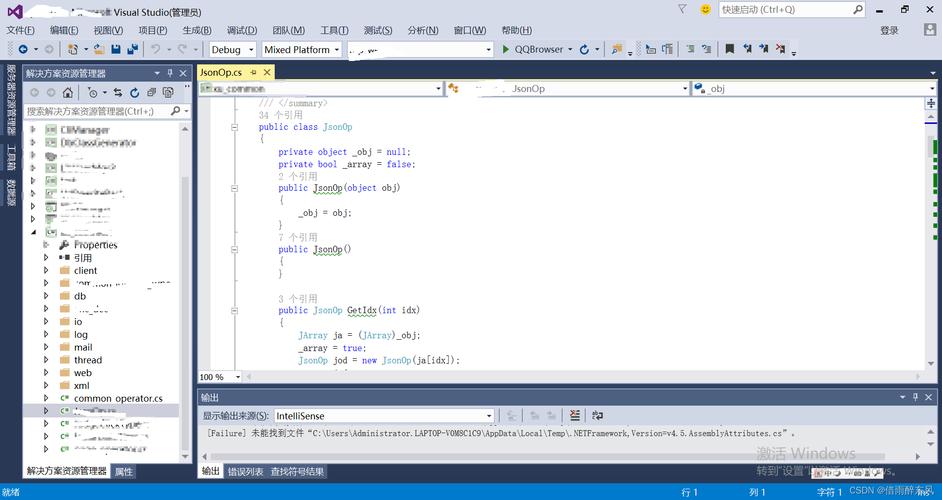The width and height of the screenshot is (942, 500).
Task: Click Collapse All icon in Solution Explorer
Action: click(151, 93)
